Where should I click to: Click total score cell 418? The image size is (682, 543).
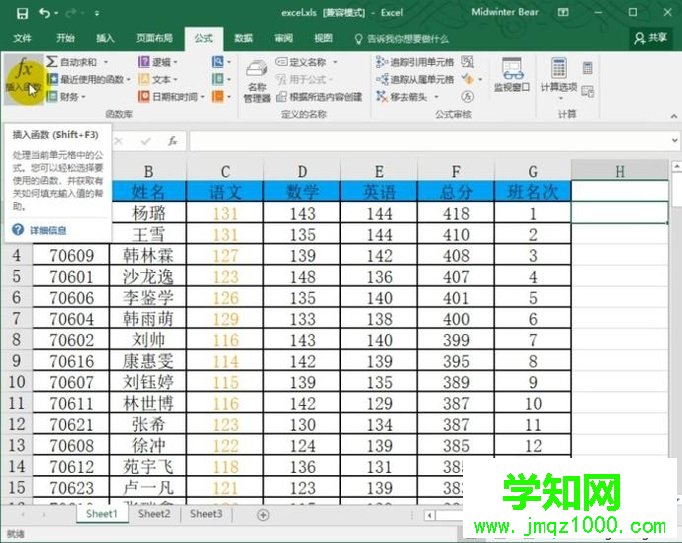(x=456, y=213)
